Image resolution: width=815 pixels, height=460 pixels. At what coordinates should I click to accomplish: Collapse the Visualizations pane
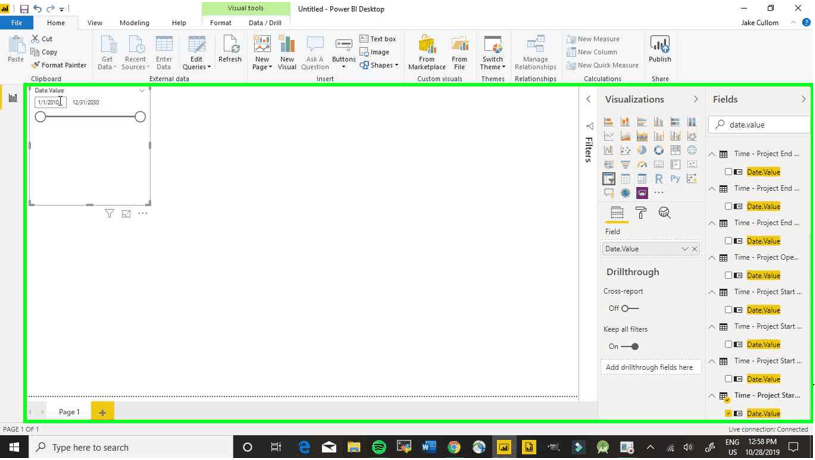pyautogui.click(x=695, y=99)
